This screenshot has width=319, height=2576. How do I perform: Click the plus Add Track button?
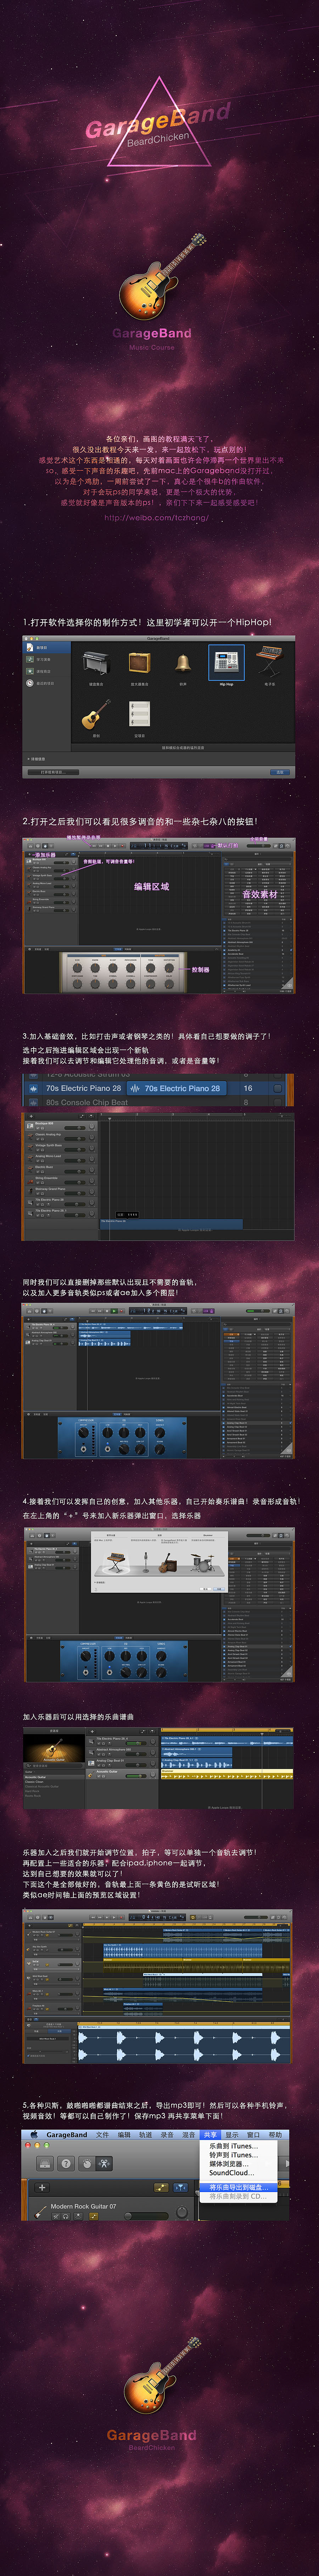pyautogui.click(x=42, y=2187)
